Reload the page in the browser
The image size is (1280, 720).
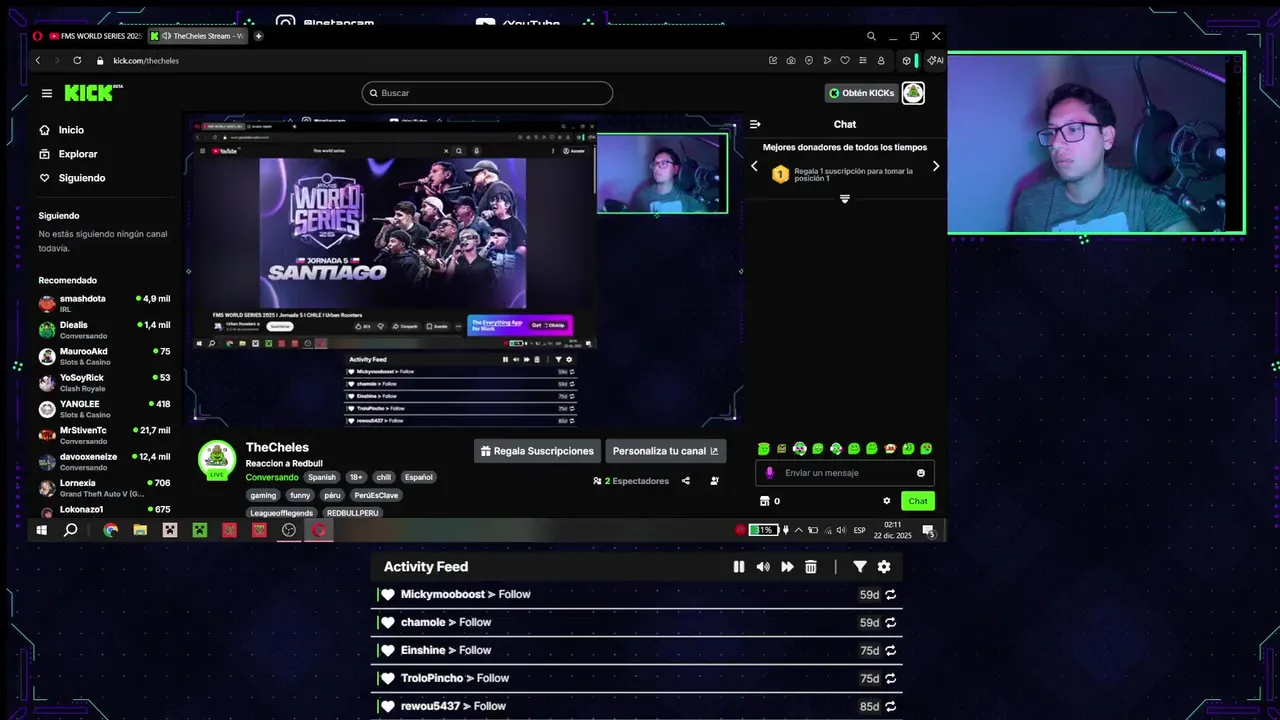(77, 61)
